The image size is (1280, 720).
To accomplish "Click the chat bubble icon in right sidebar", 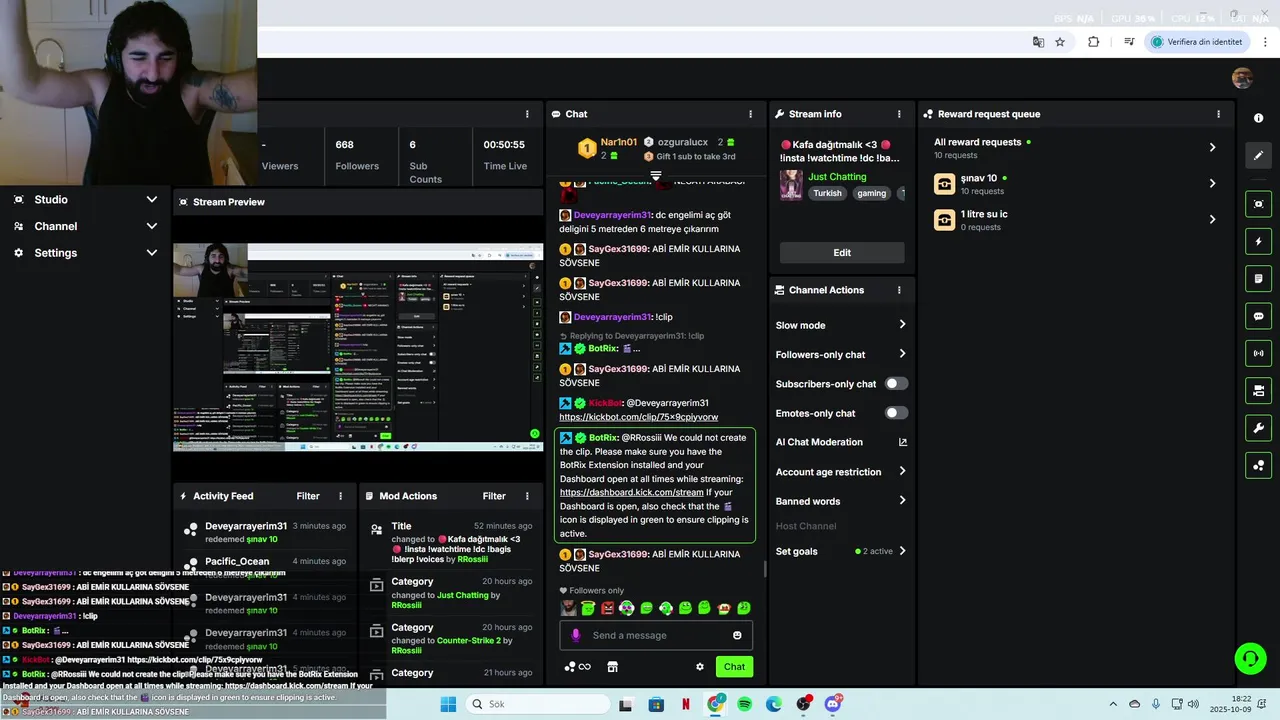I will click(1258, 316).
